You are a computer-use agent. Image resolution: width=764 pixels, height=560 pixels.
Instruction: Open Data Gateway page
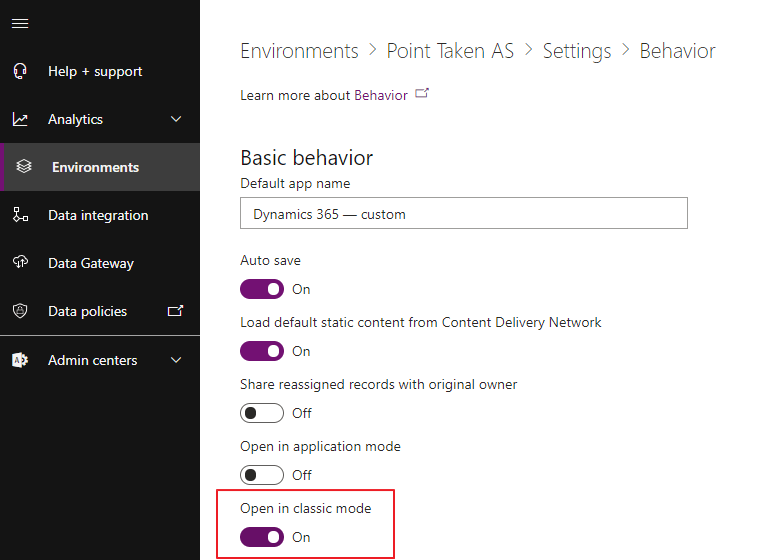pyautogui.click(x=100, y=263)
